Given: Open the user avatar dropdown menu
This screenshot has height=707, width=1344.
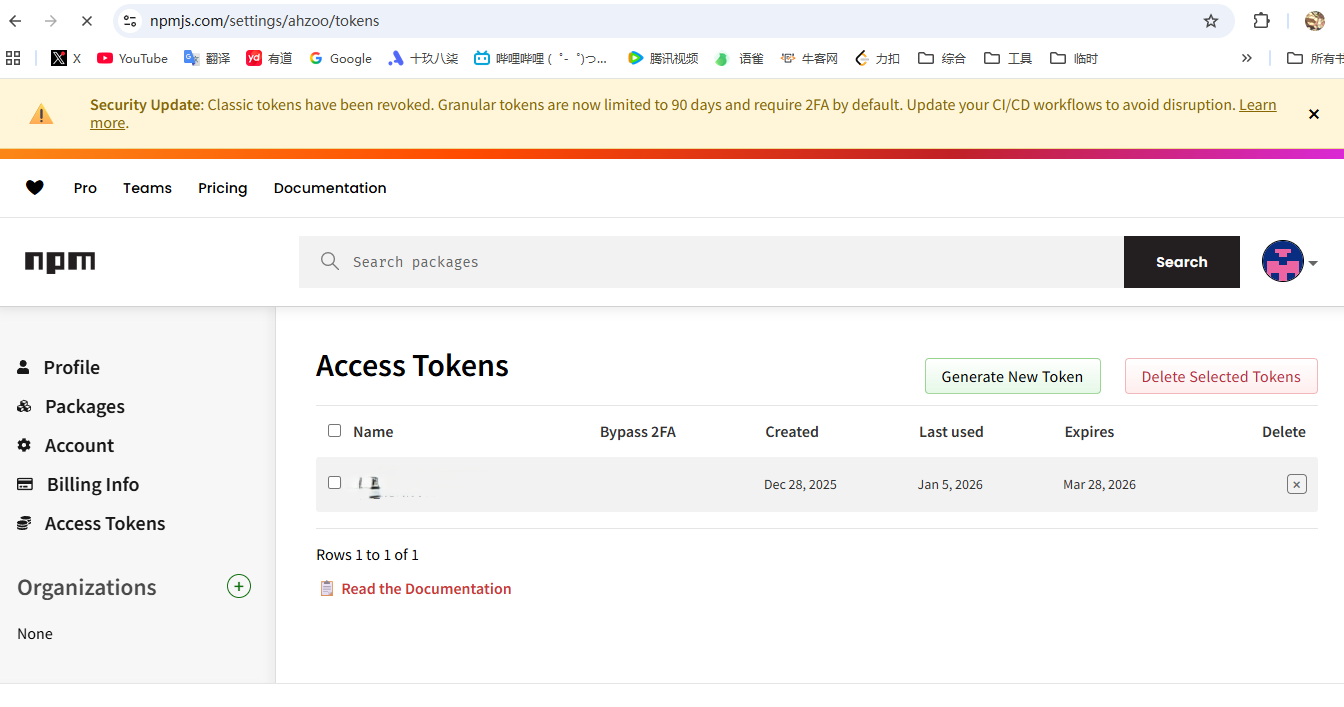Looking at the screenshot, I should (x=1289, y=262).
